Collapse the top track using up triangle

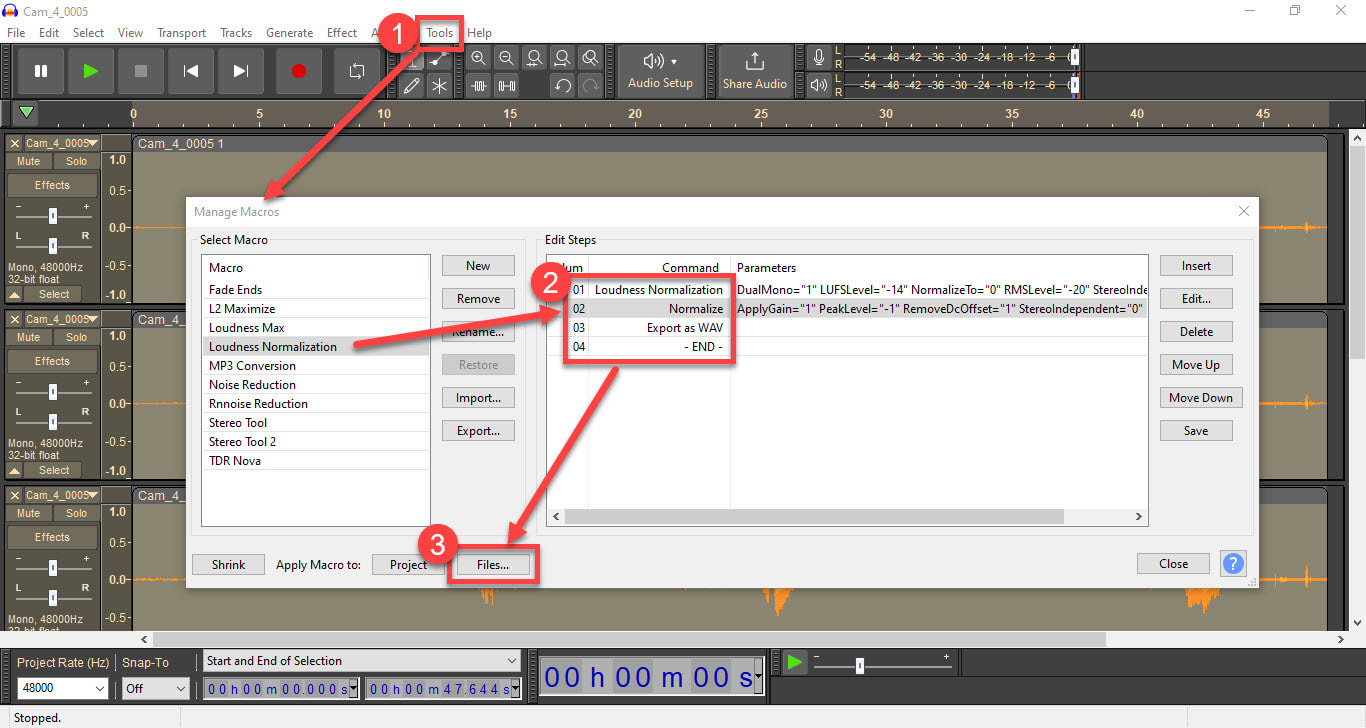[x=15, y=294]
